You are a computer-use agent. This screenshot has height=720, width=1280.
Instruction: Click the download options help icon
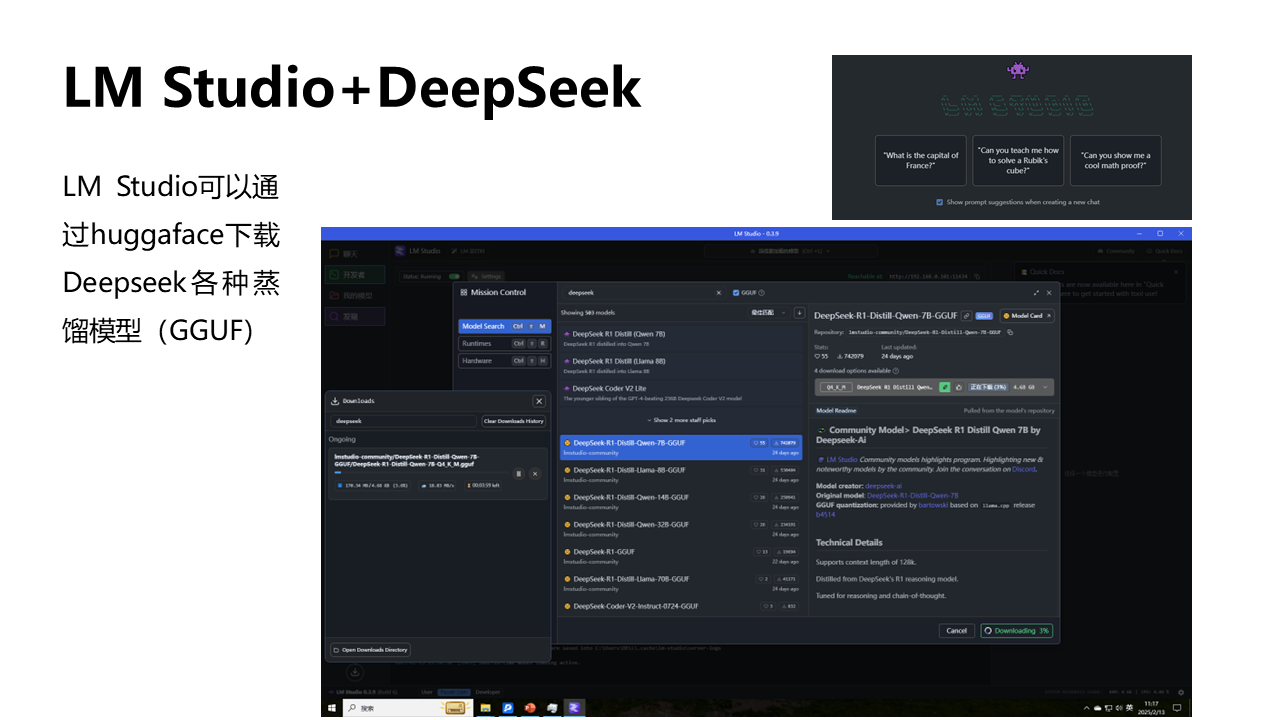point(895,370)
